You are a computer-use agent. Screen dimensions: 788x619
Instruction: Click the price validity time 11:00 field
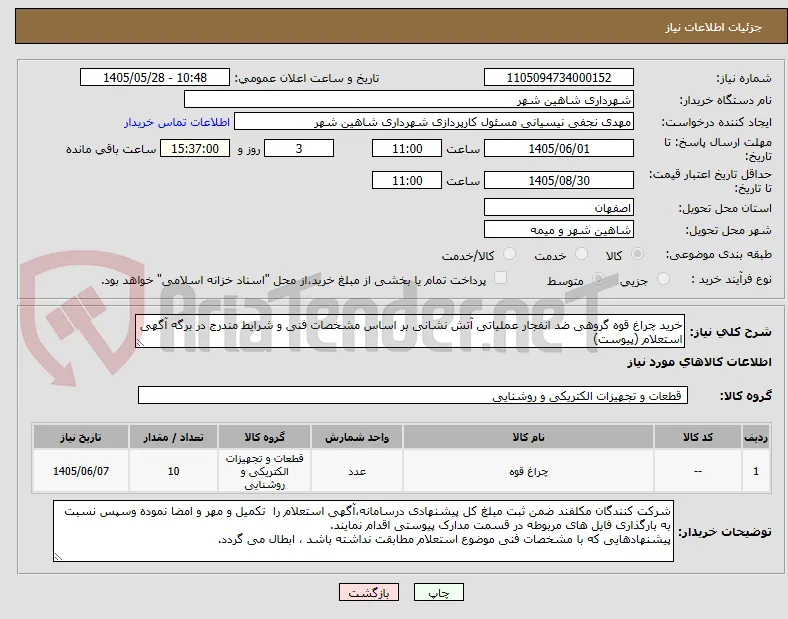407,180
